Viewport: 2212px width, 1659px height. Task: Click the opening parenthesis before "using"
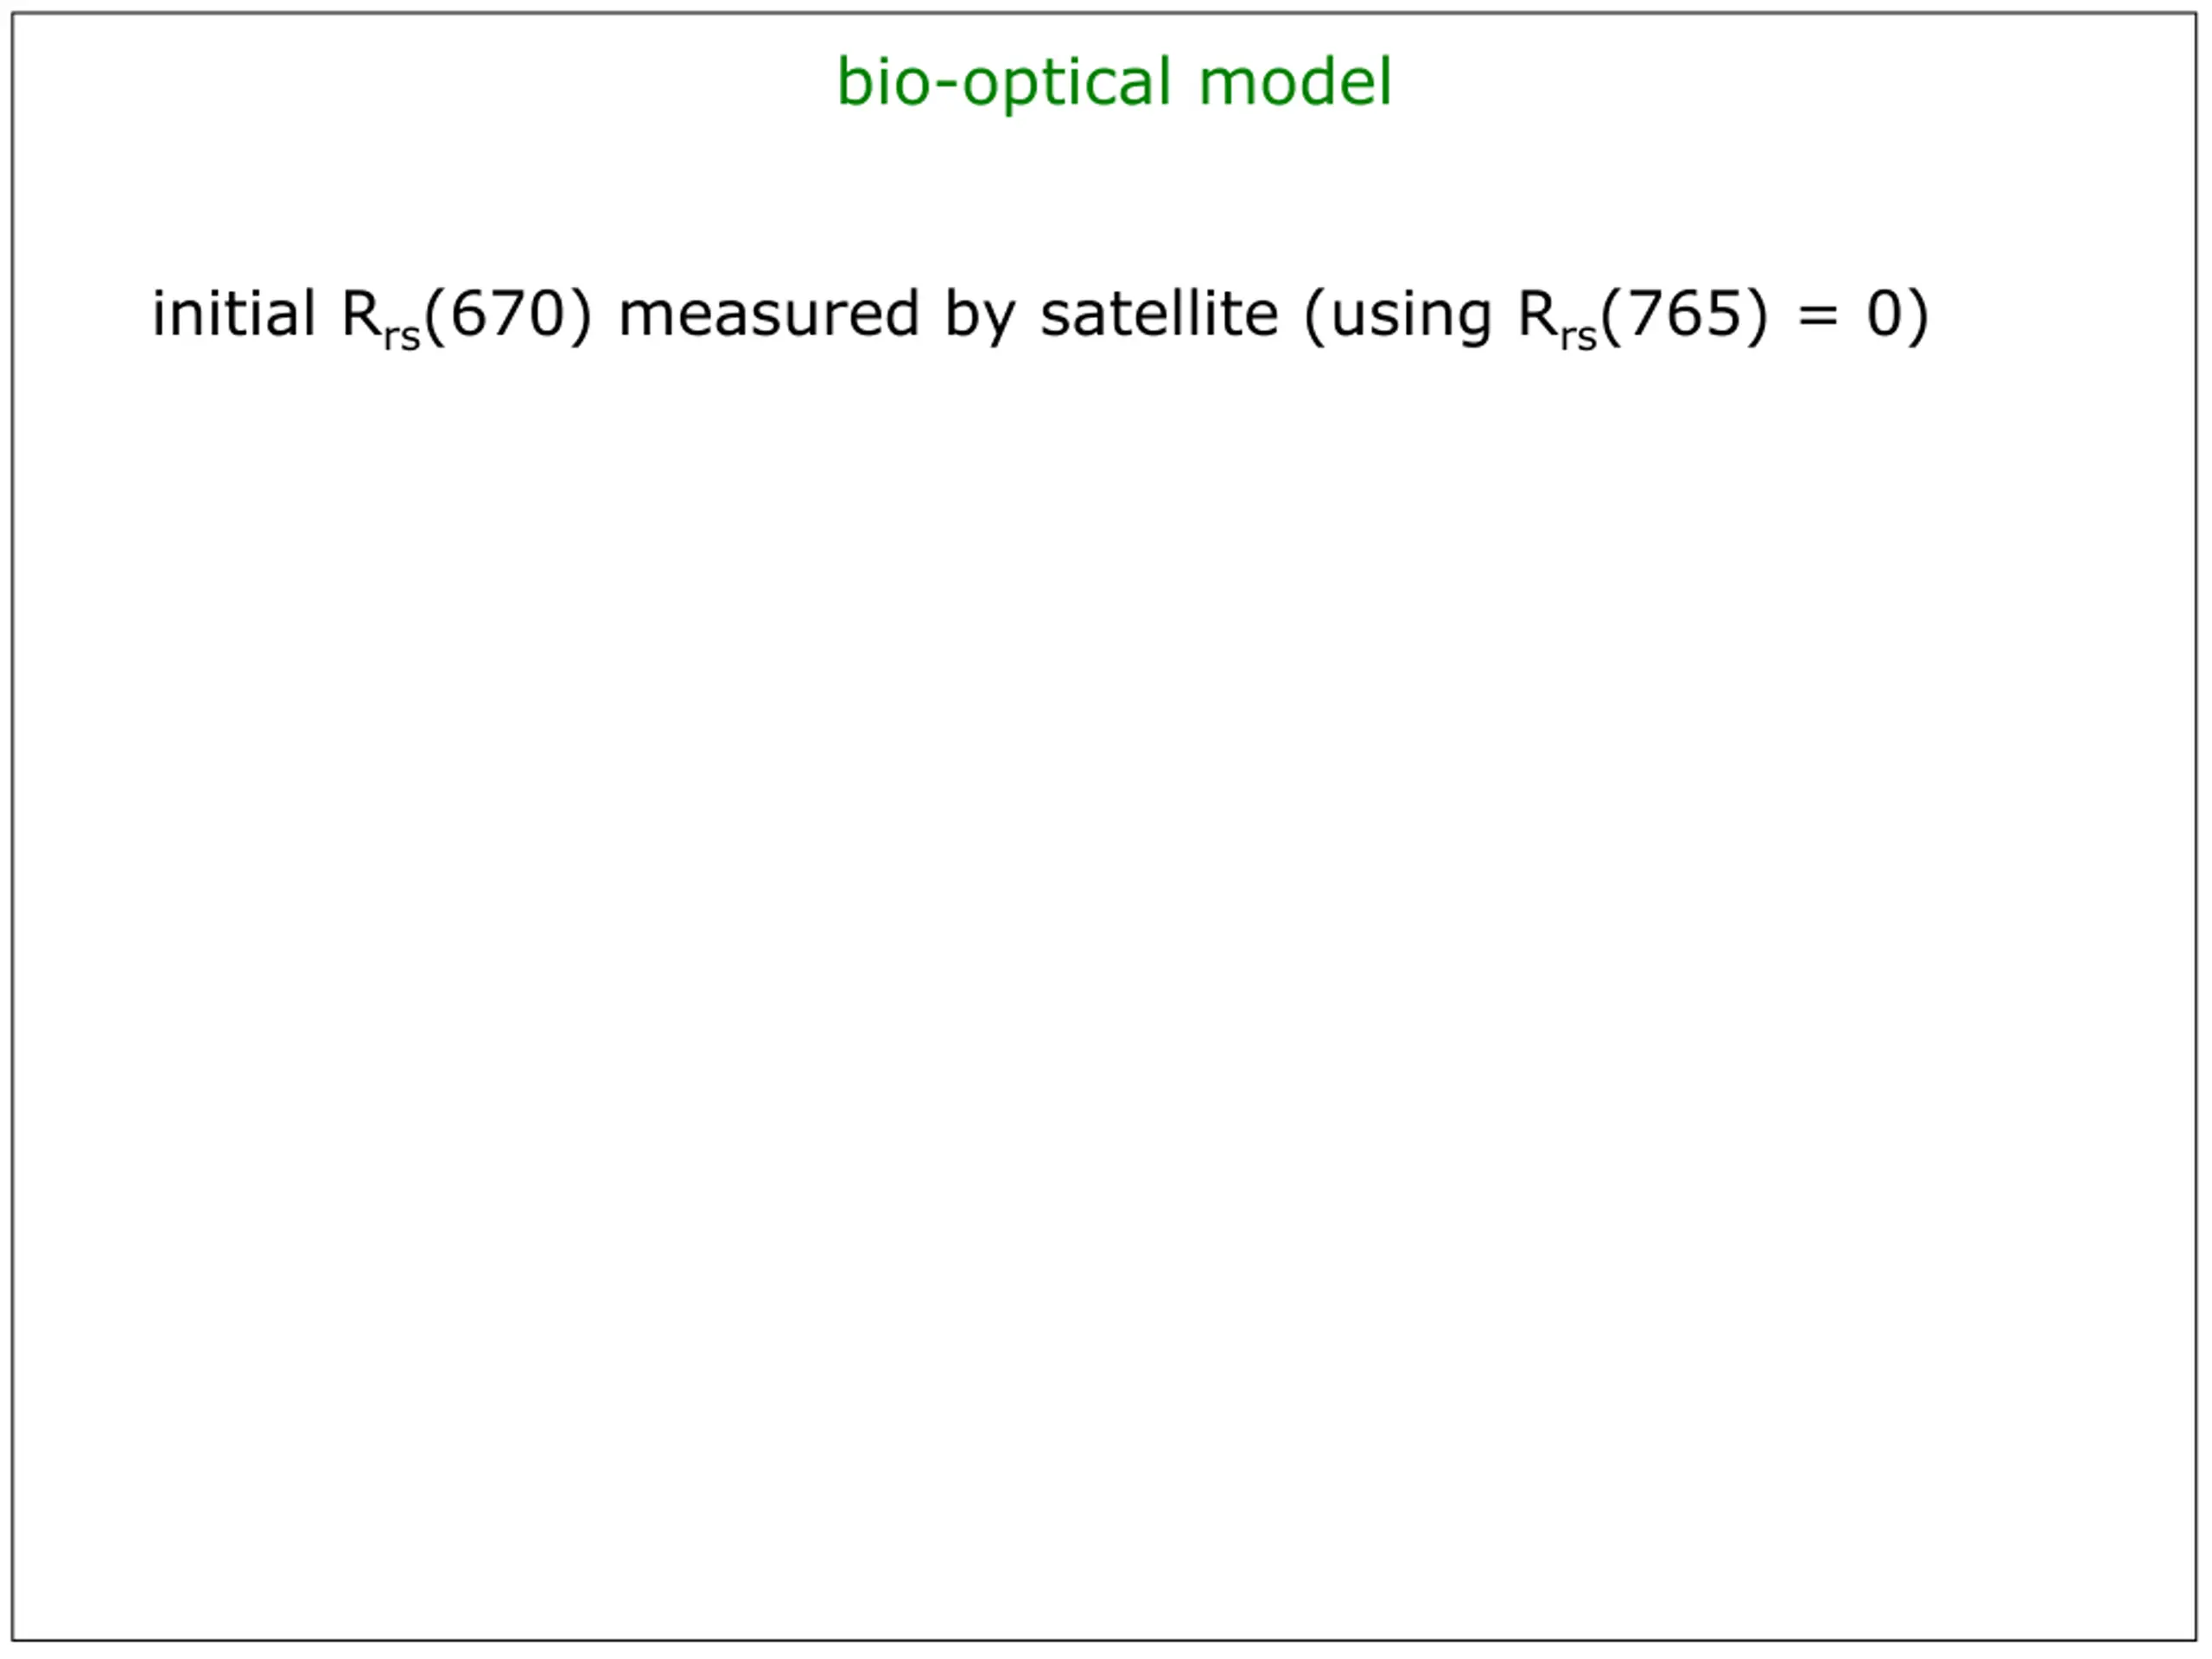[1316, 318]
